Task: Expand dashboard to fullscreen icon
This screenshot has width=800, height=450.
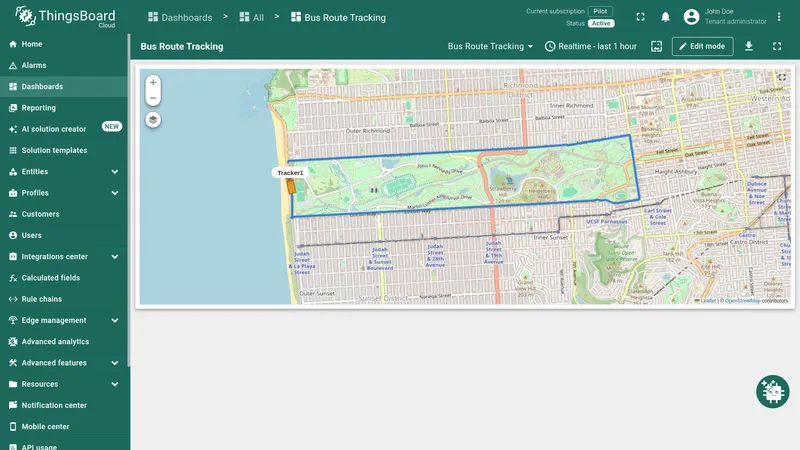Action: (777, 46)
